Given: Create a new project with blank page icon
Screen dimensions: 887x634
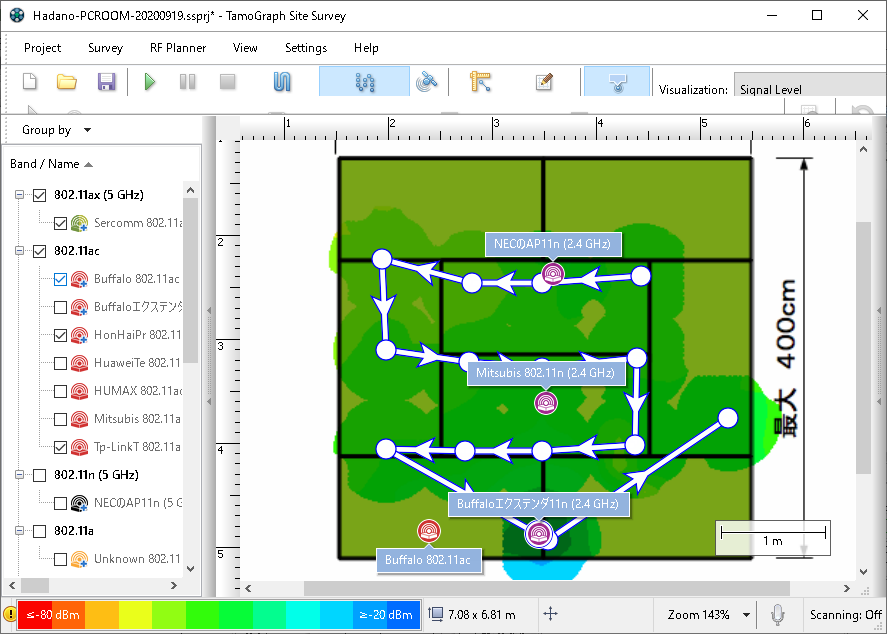Looking at the screenshot, I should click(x=30, y=81).
